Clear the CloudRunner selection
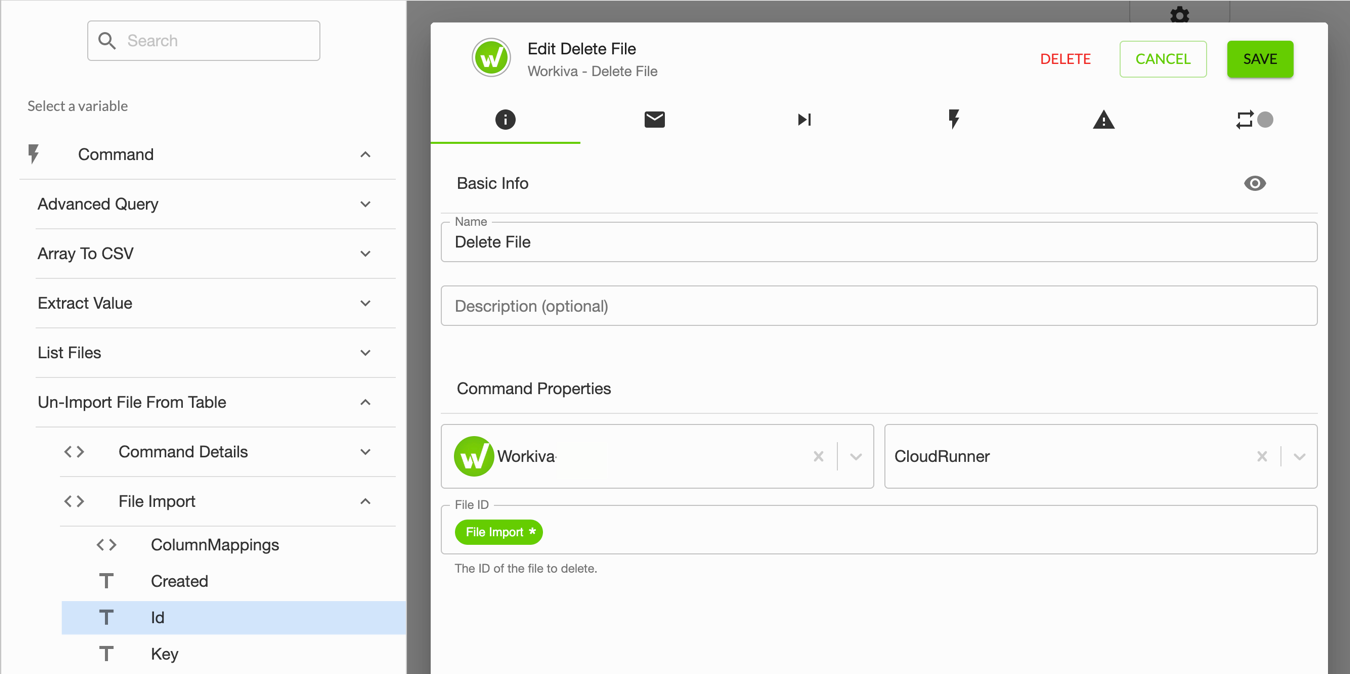This screenshot has height=674, width=1350. pos(1262,456)
